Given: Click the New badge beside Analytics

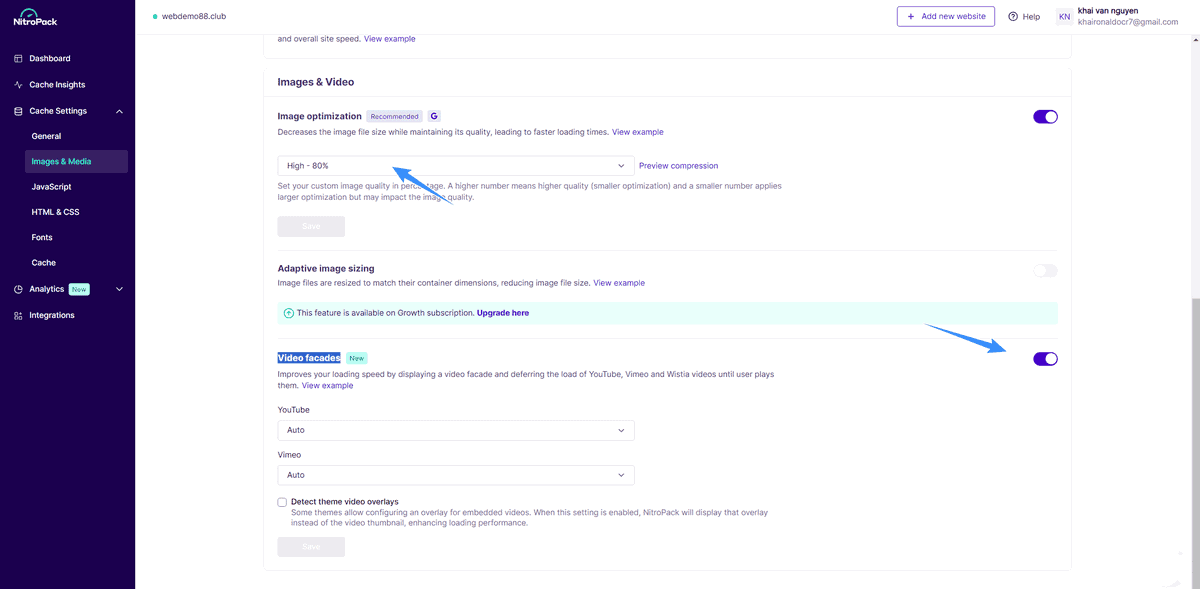Looking at the screenshot, I should (79, 290).
